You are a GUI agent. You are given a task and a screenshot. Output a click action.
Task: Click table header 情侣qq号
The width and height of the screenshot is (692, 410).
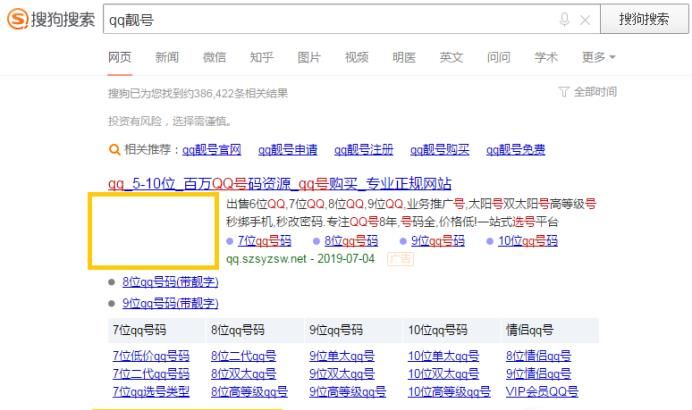point(530,330)
